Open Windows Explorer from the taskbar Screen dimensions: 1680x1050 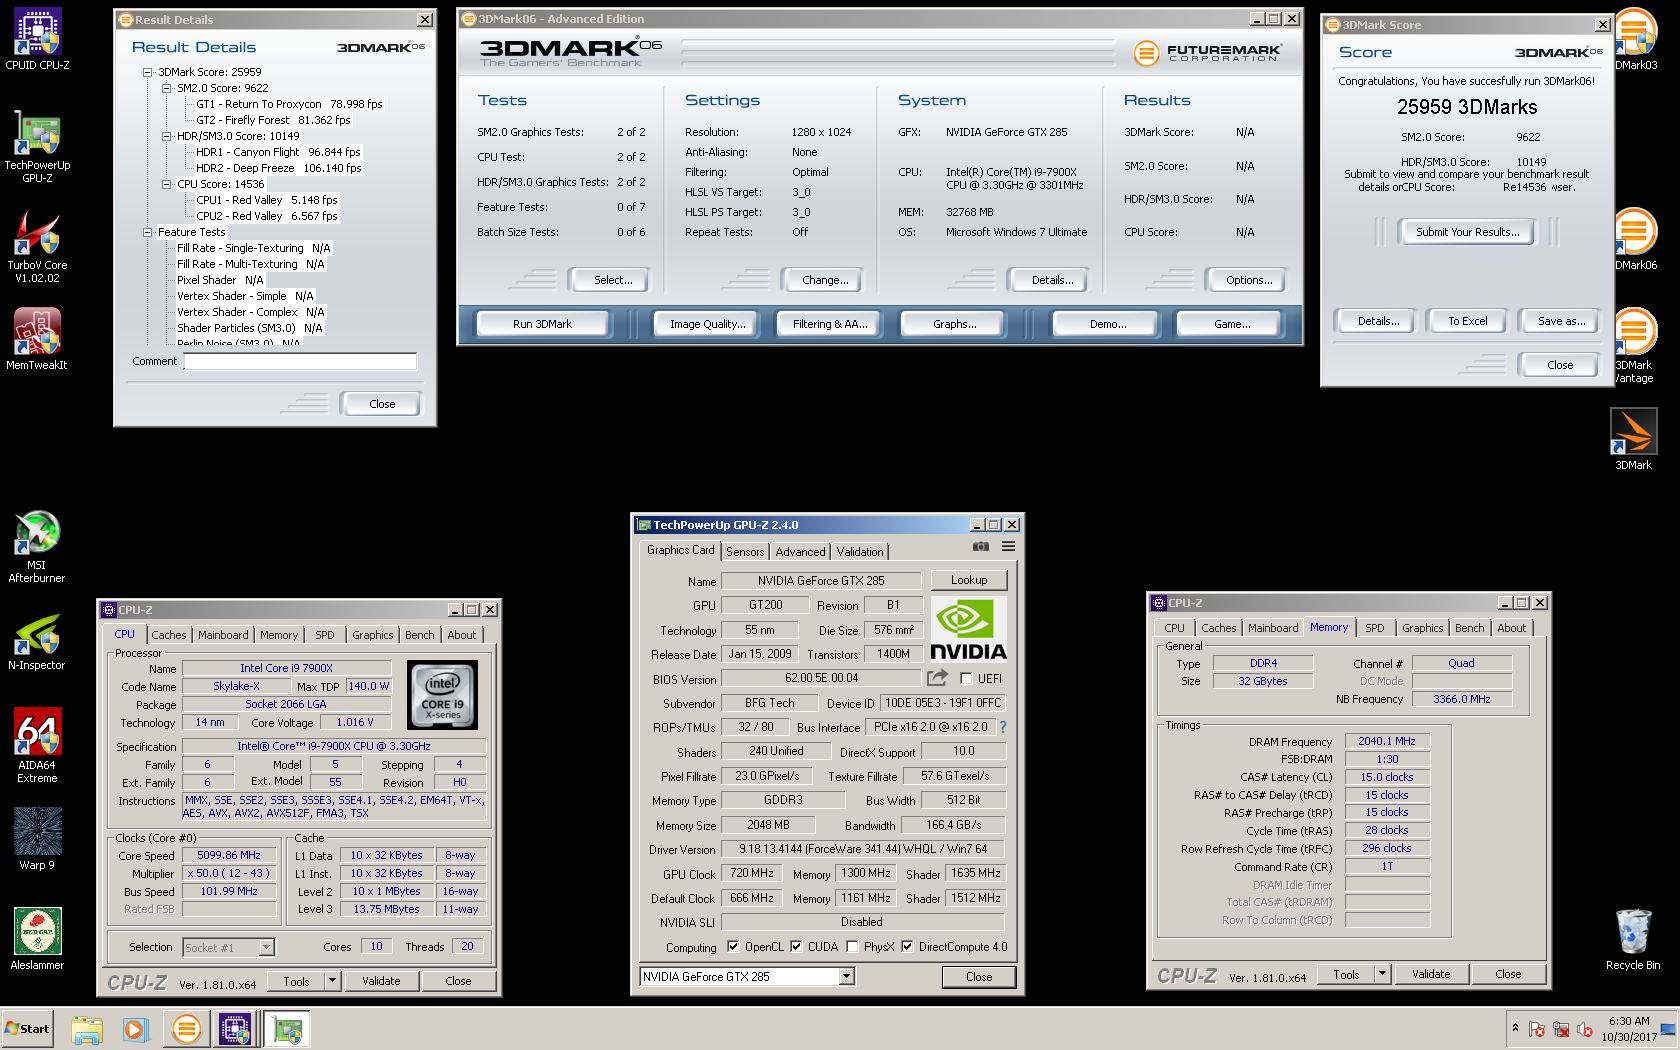87,1029
